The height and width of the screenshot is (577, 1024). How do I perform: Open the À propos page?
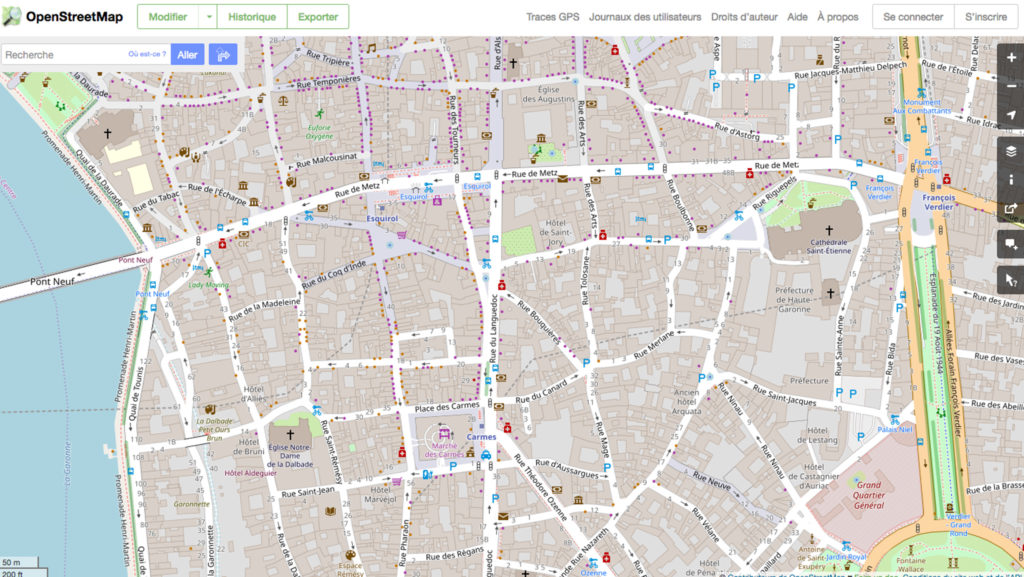(838, 17)
